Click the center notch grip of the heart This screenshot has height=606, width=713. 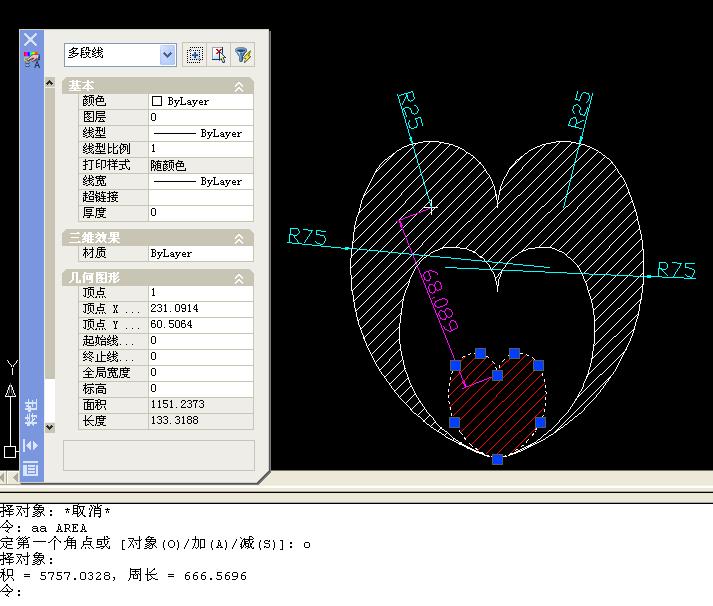[x=497, y=376]
